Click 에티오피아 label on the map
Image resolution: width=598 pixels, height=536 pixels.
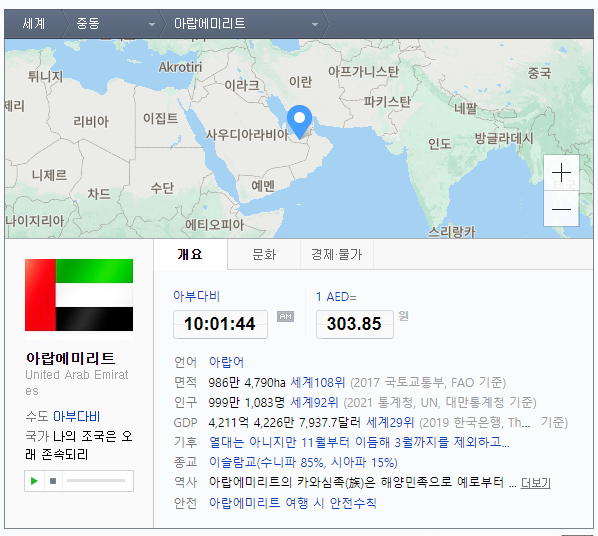pyautogui.click(x=214, y=224)
